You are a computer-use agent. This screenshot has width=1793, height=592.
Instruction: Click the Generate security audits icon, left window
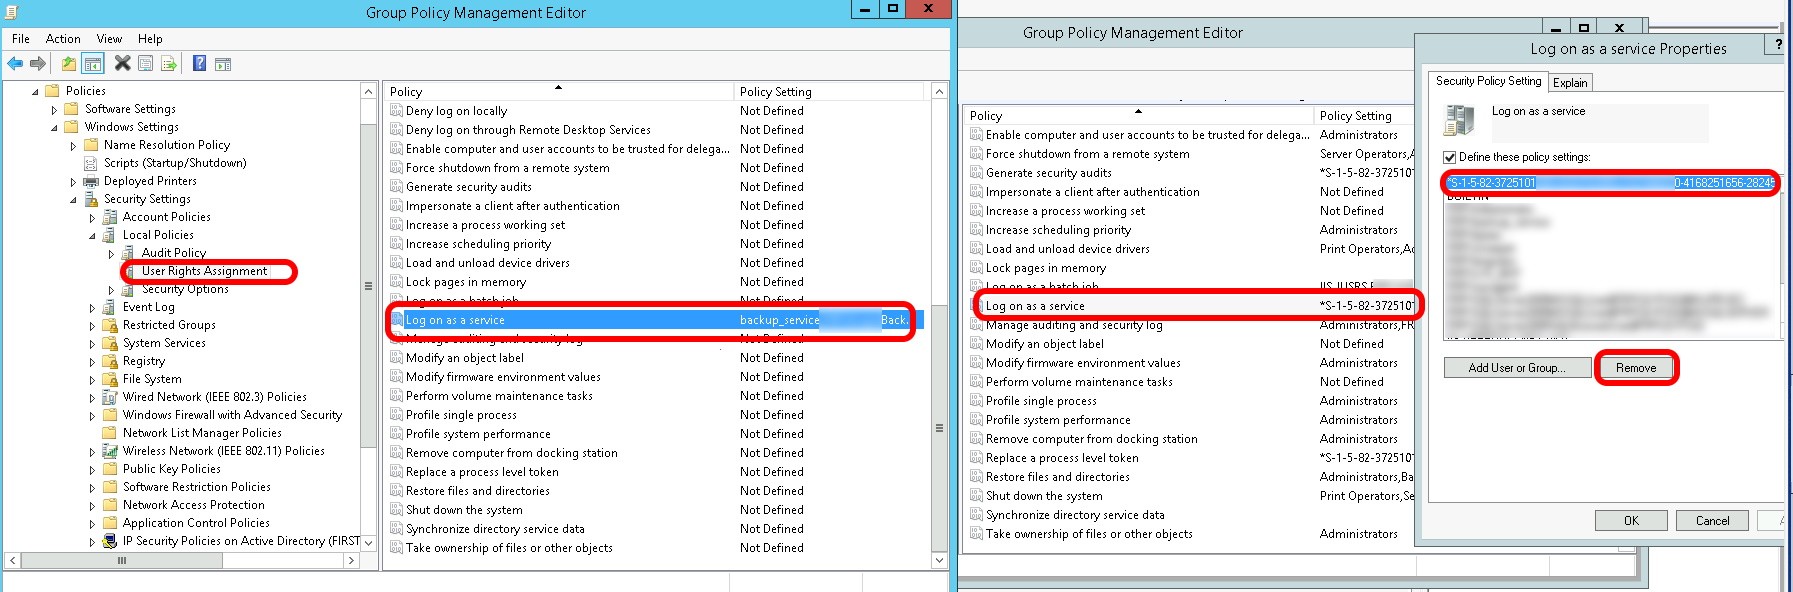[x=396, y=187]
